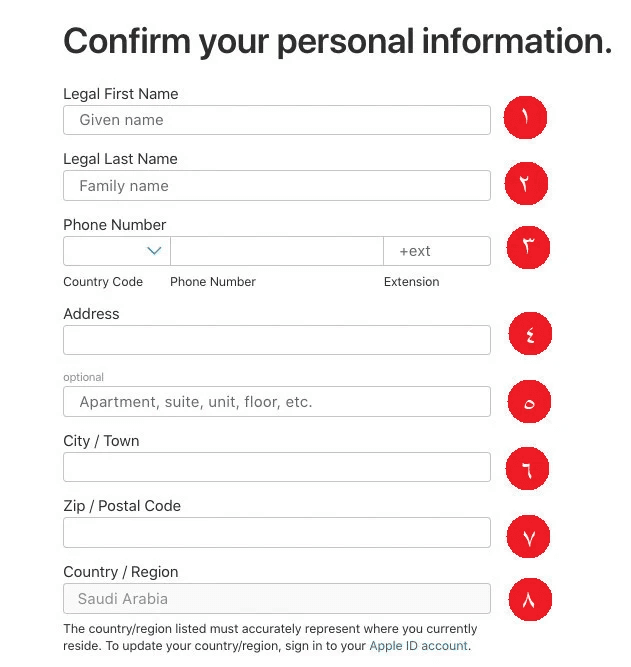631x667 pixels.
Task: Select the Phone Number input box
Action: pyautogui.click(x=276, y=251)
